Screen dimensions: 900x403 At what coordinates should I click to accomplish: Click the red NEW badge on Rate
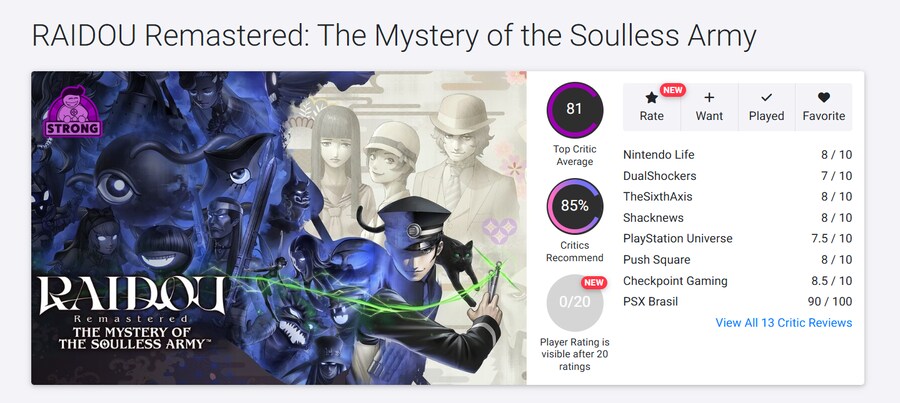pyautogui.click(x=673, y=90)
